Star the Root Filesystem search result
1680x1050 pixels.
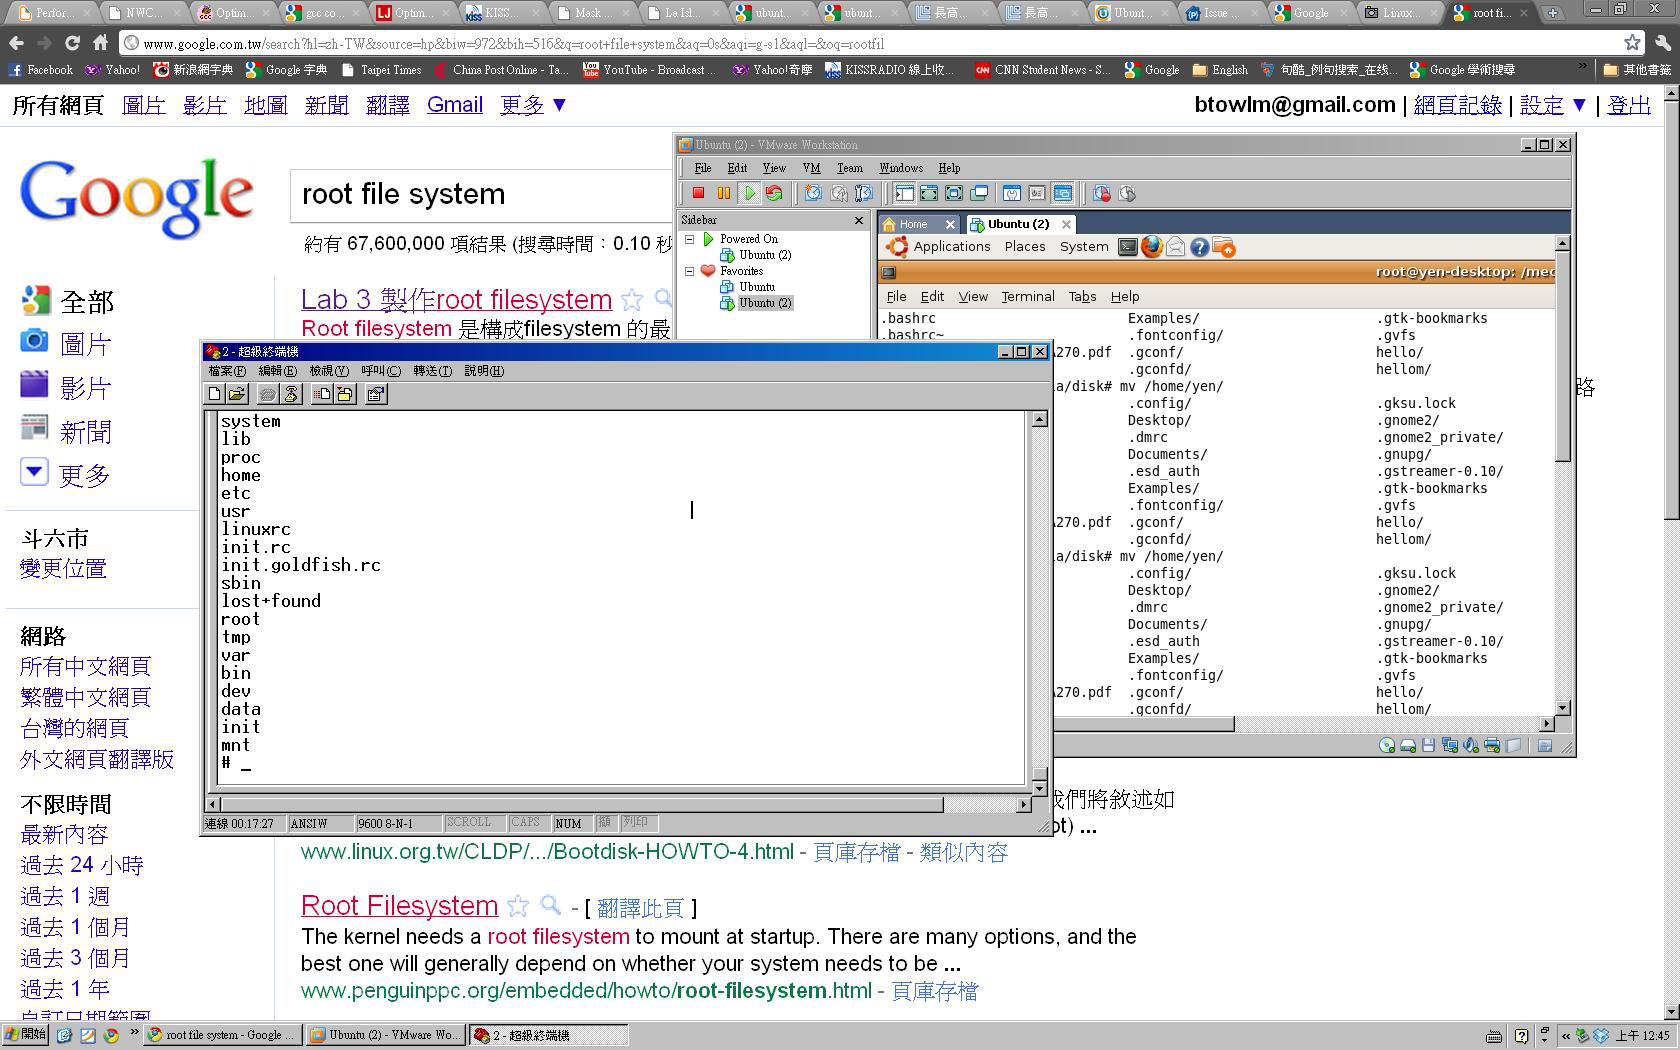518,906
